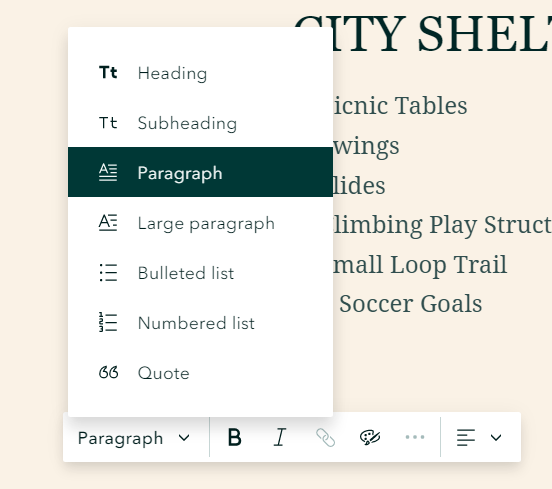Image resolution: width=552 pixels, height=489 pixels.
Task: Choose Subheading from the style menu
Action: click(200, 123)
